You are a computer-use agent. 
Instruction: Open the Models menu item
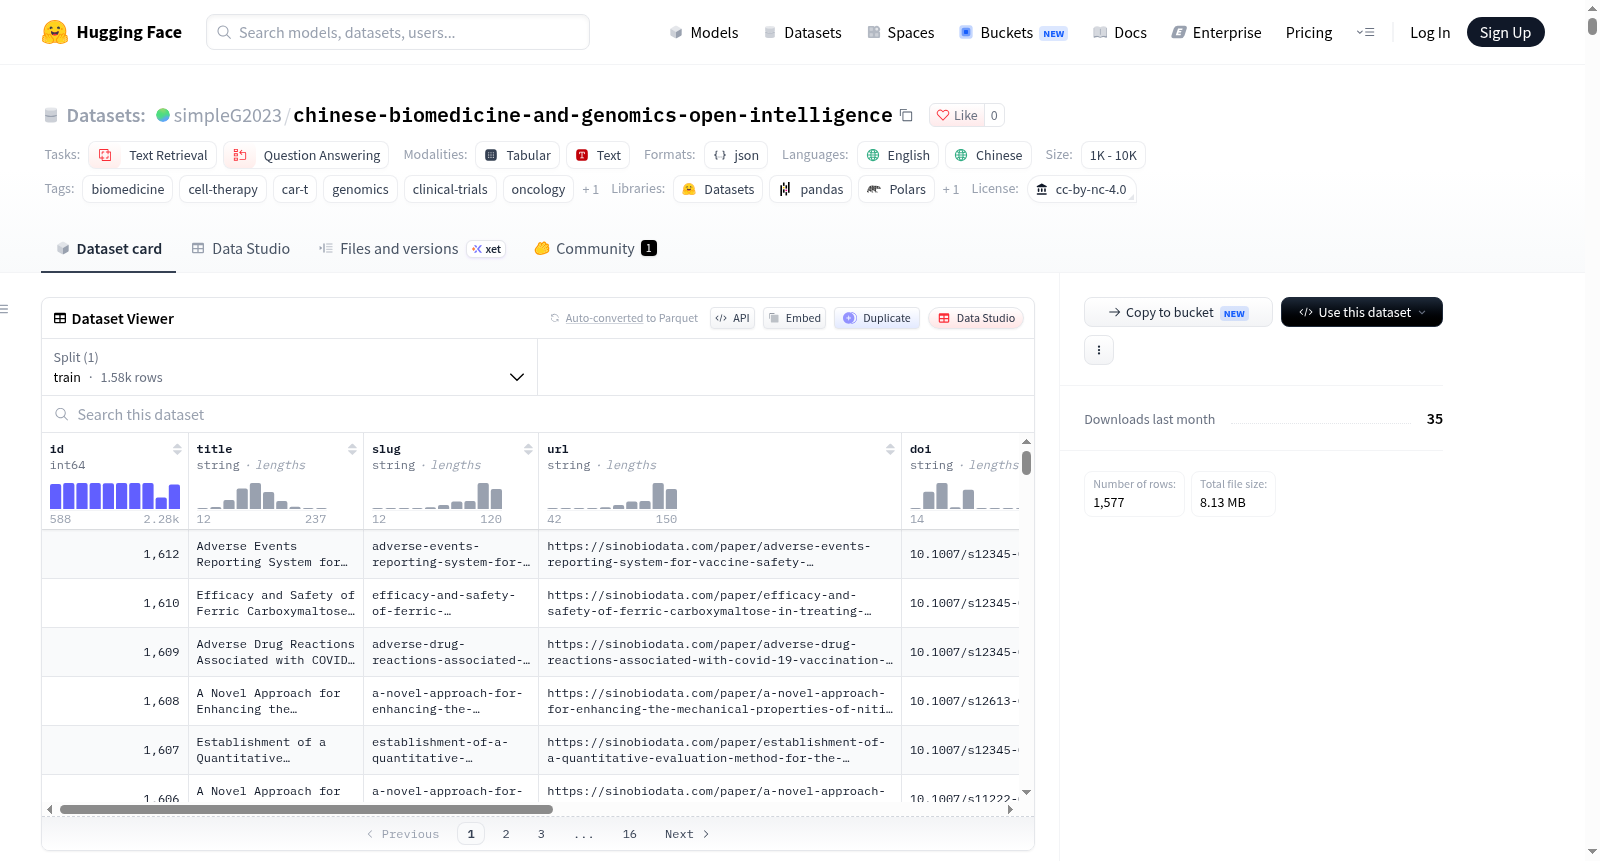click(704, 32)
